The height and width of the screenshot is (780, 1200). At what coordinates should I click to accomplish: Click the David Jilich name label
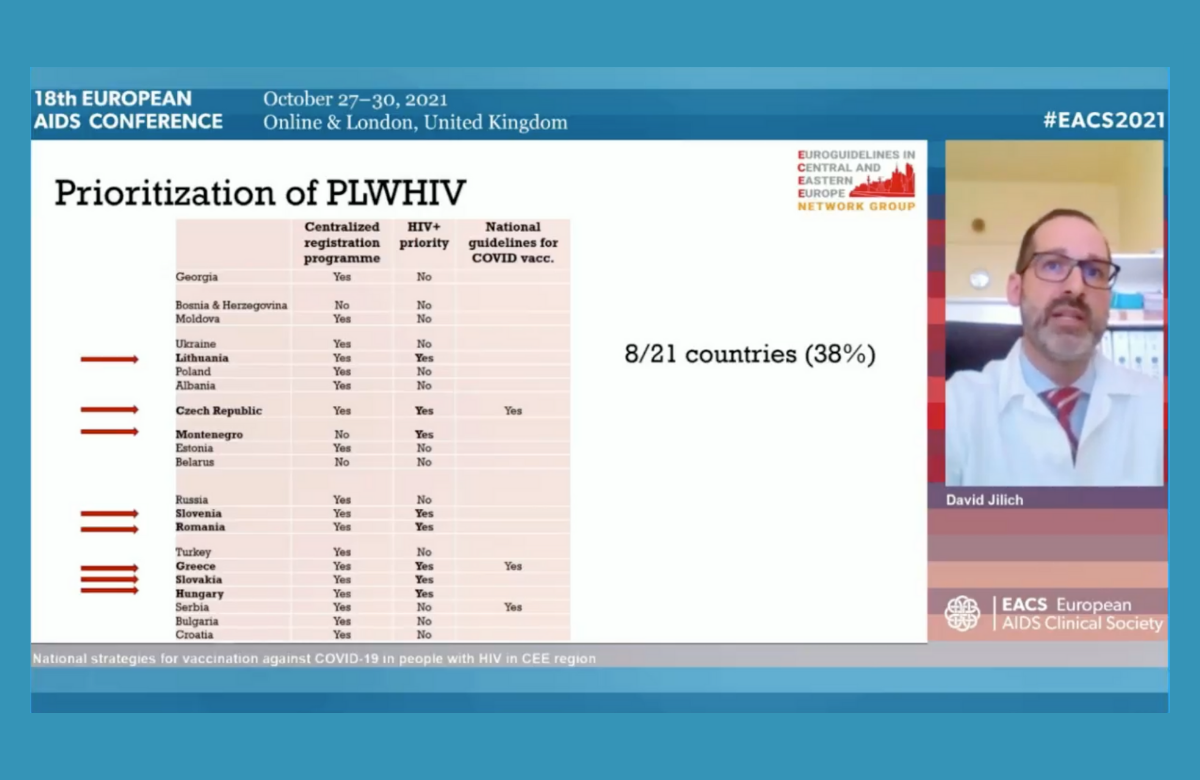[x=985, y=500]
